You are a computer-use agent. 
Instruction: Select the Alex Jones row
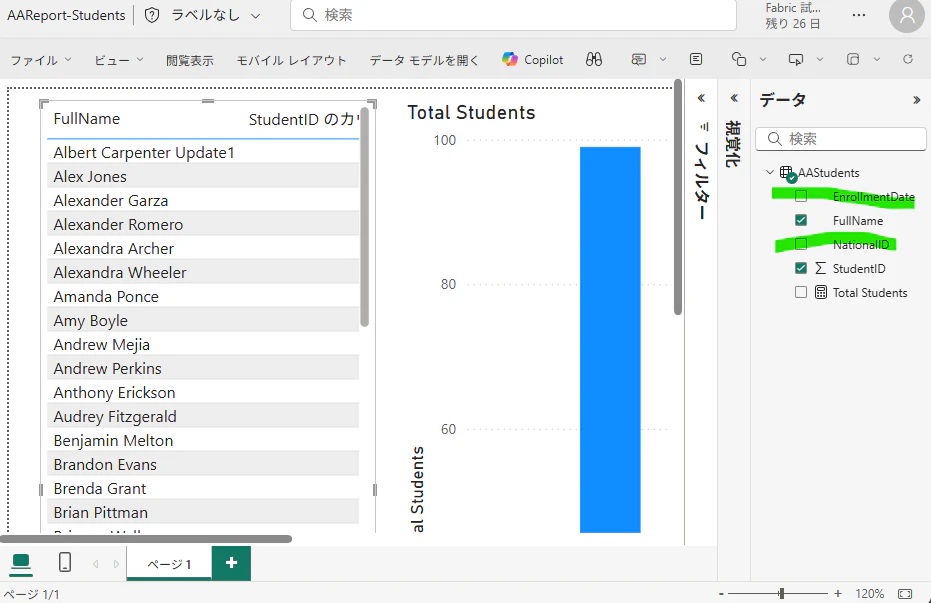tap(203, 176)
